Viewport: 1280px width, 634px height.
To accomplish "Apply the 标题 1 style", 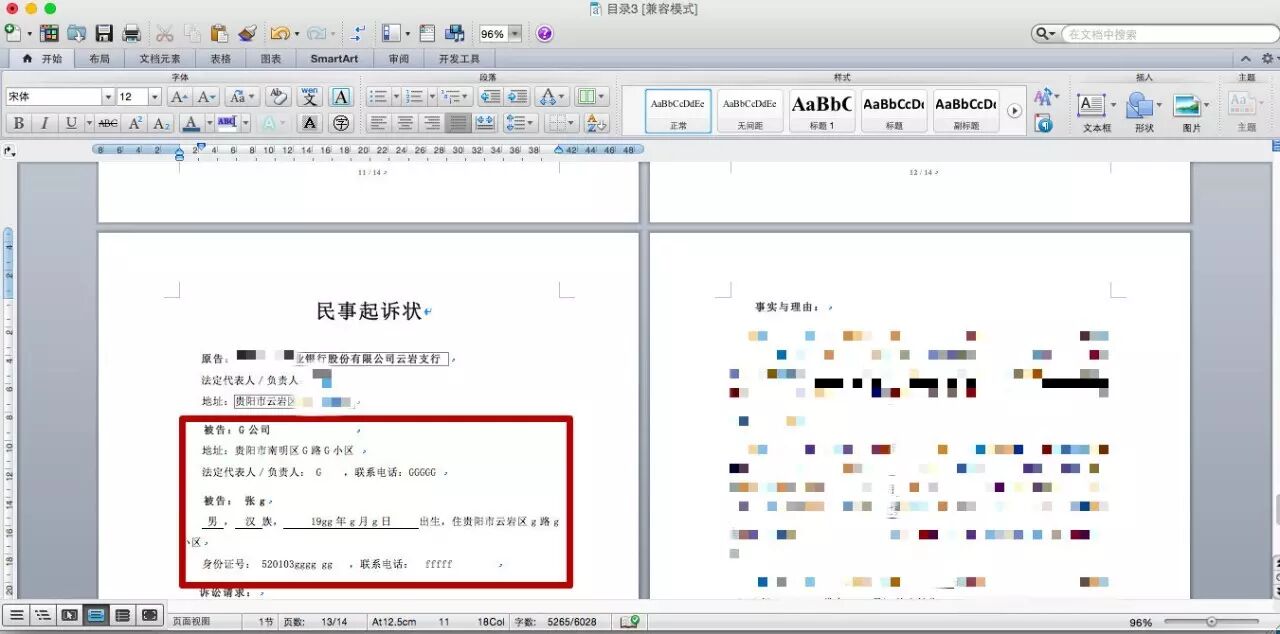I will point(822,110).
